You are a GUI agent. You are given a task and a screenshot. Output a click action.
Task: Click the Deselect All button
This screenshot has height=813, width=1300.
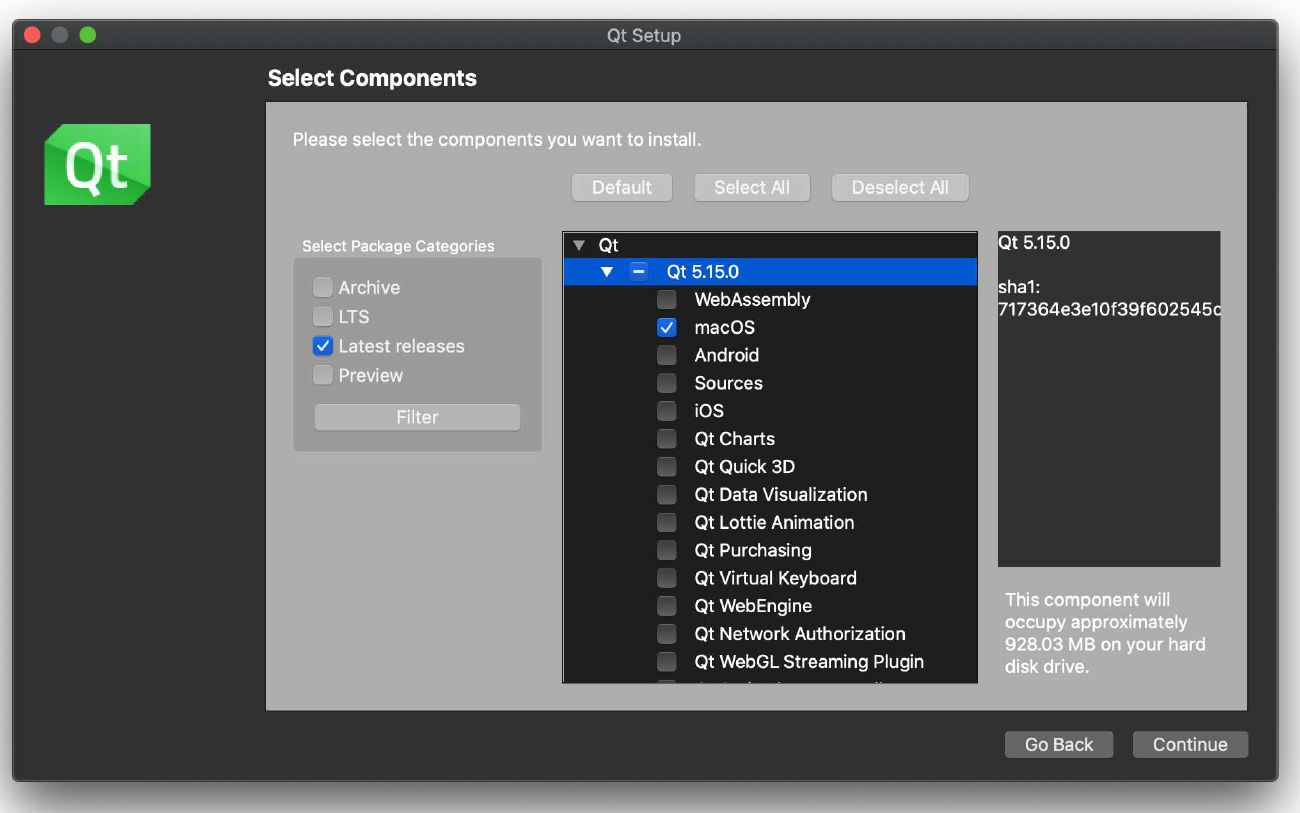(900, 188)
